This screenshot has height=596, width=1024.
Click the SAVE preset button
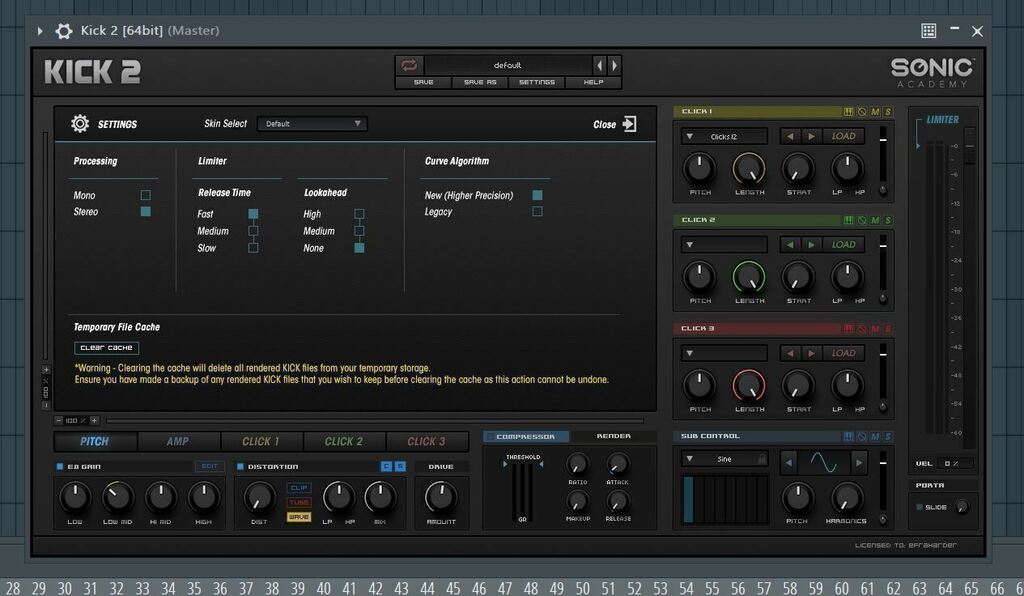coord(423,82)
